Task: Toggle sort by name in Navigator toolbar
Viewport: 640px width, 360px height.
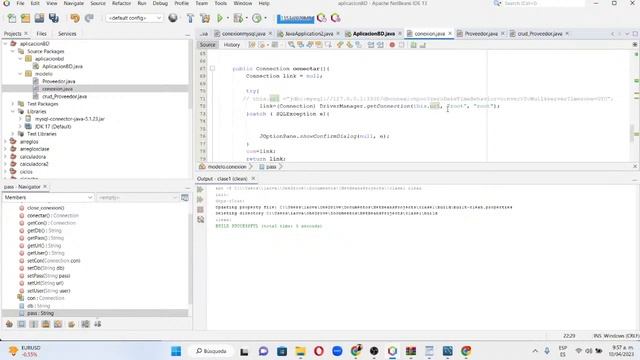Action: click(x=85, y=324)
